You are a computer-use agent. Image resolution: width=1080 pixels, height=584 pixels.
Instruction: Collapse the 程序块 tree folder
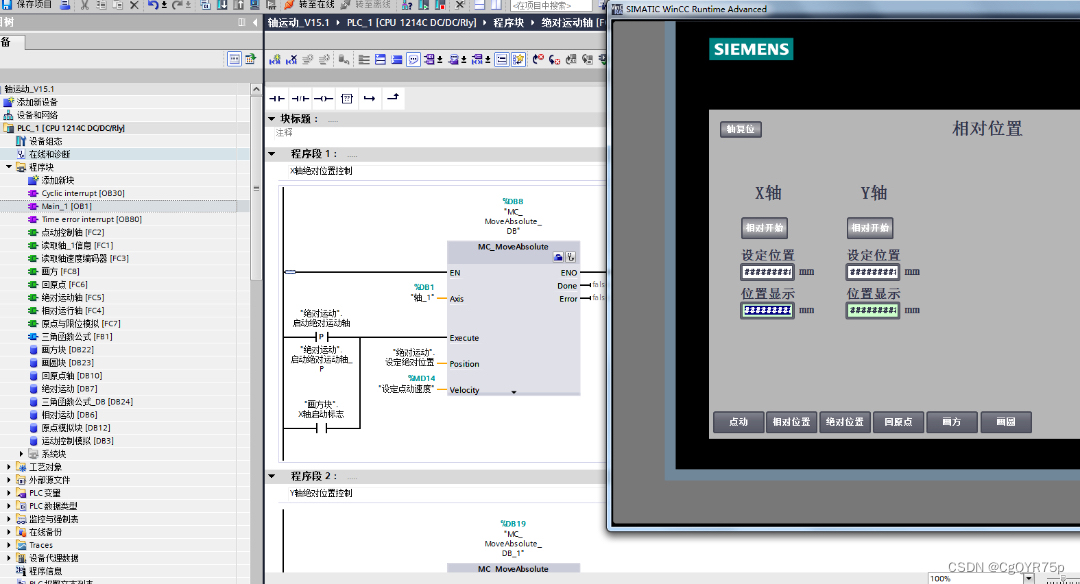[9, 167]
